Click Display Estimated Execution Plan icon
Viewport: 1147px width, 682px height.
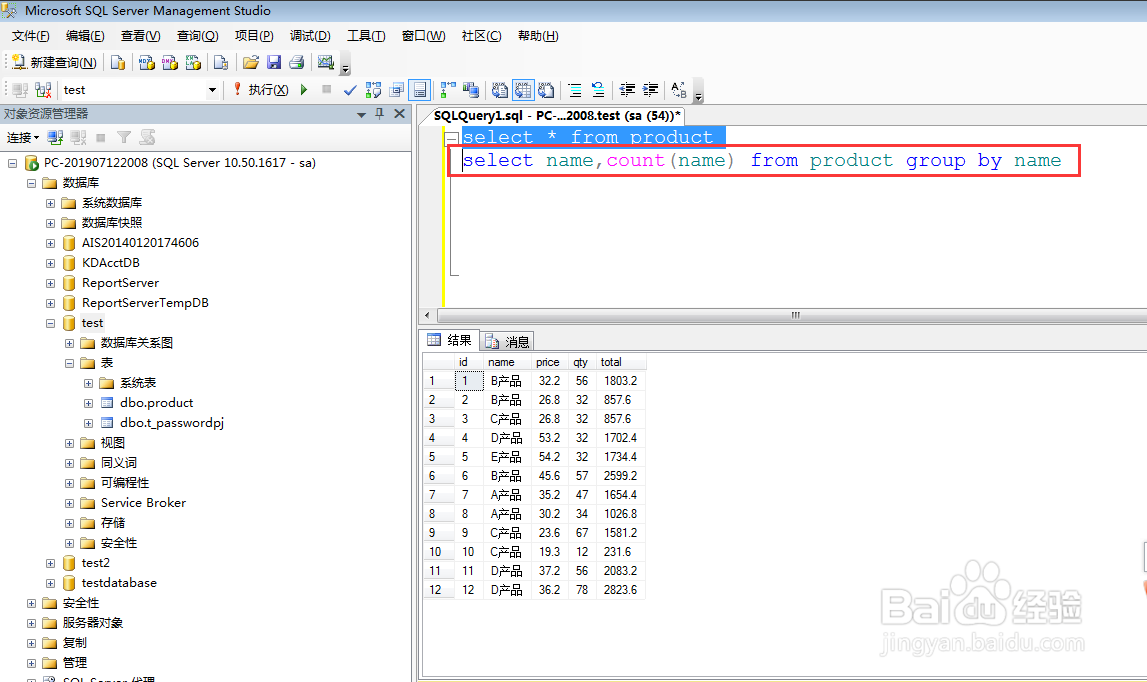tap(374, 90)
